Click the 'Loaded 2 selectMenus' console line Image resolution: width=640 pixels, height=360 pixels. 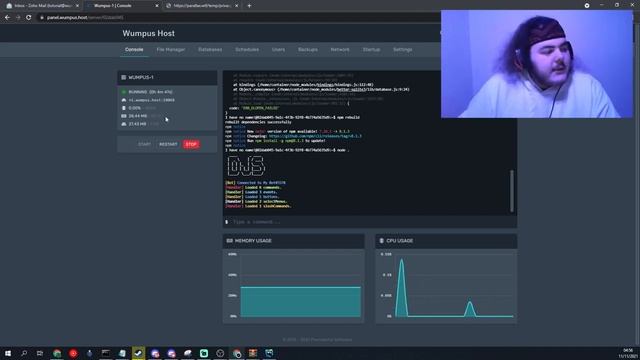pyautogui.click(x=257, y=202)
